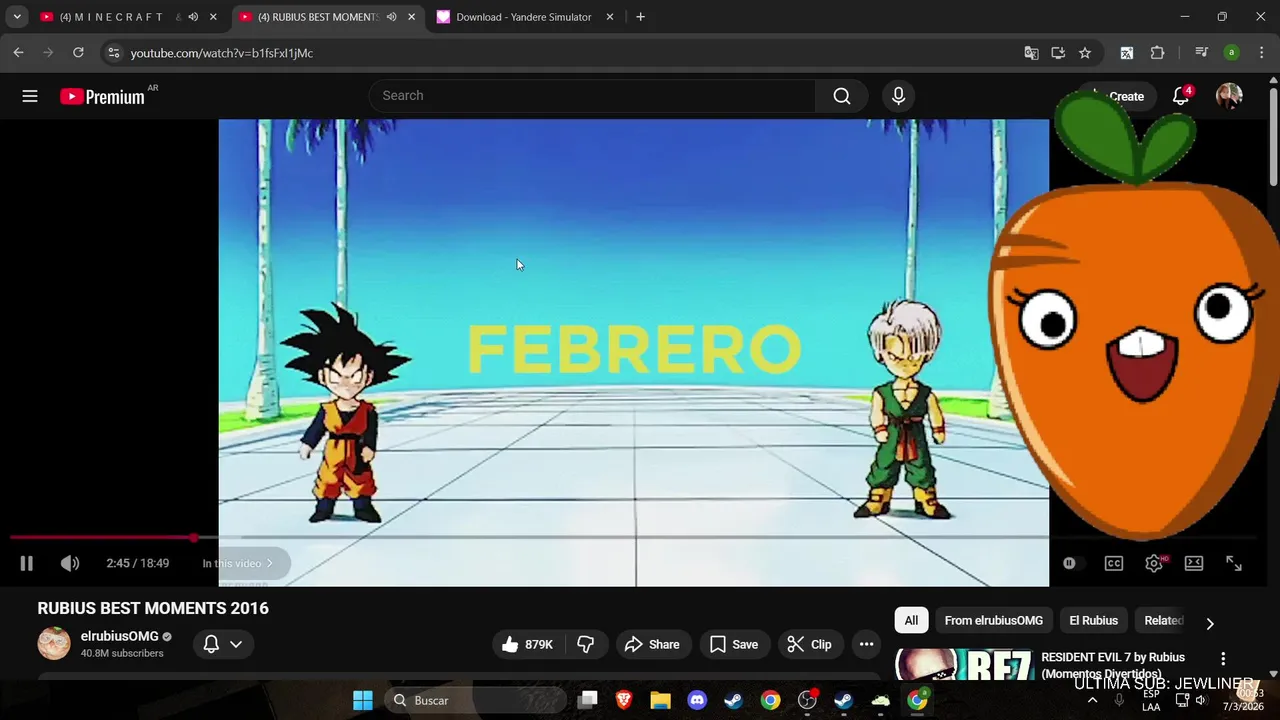Viewport: 1280px width, 720px height.
Task: Open the Extensions puzzle icon
Action: tap(1158, 53)
